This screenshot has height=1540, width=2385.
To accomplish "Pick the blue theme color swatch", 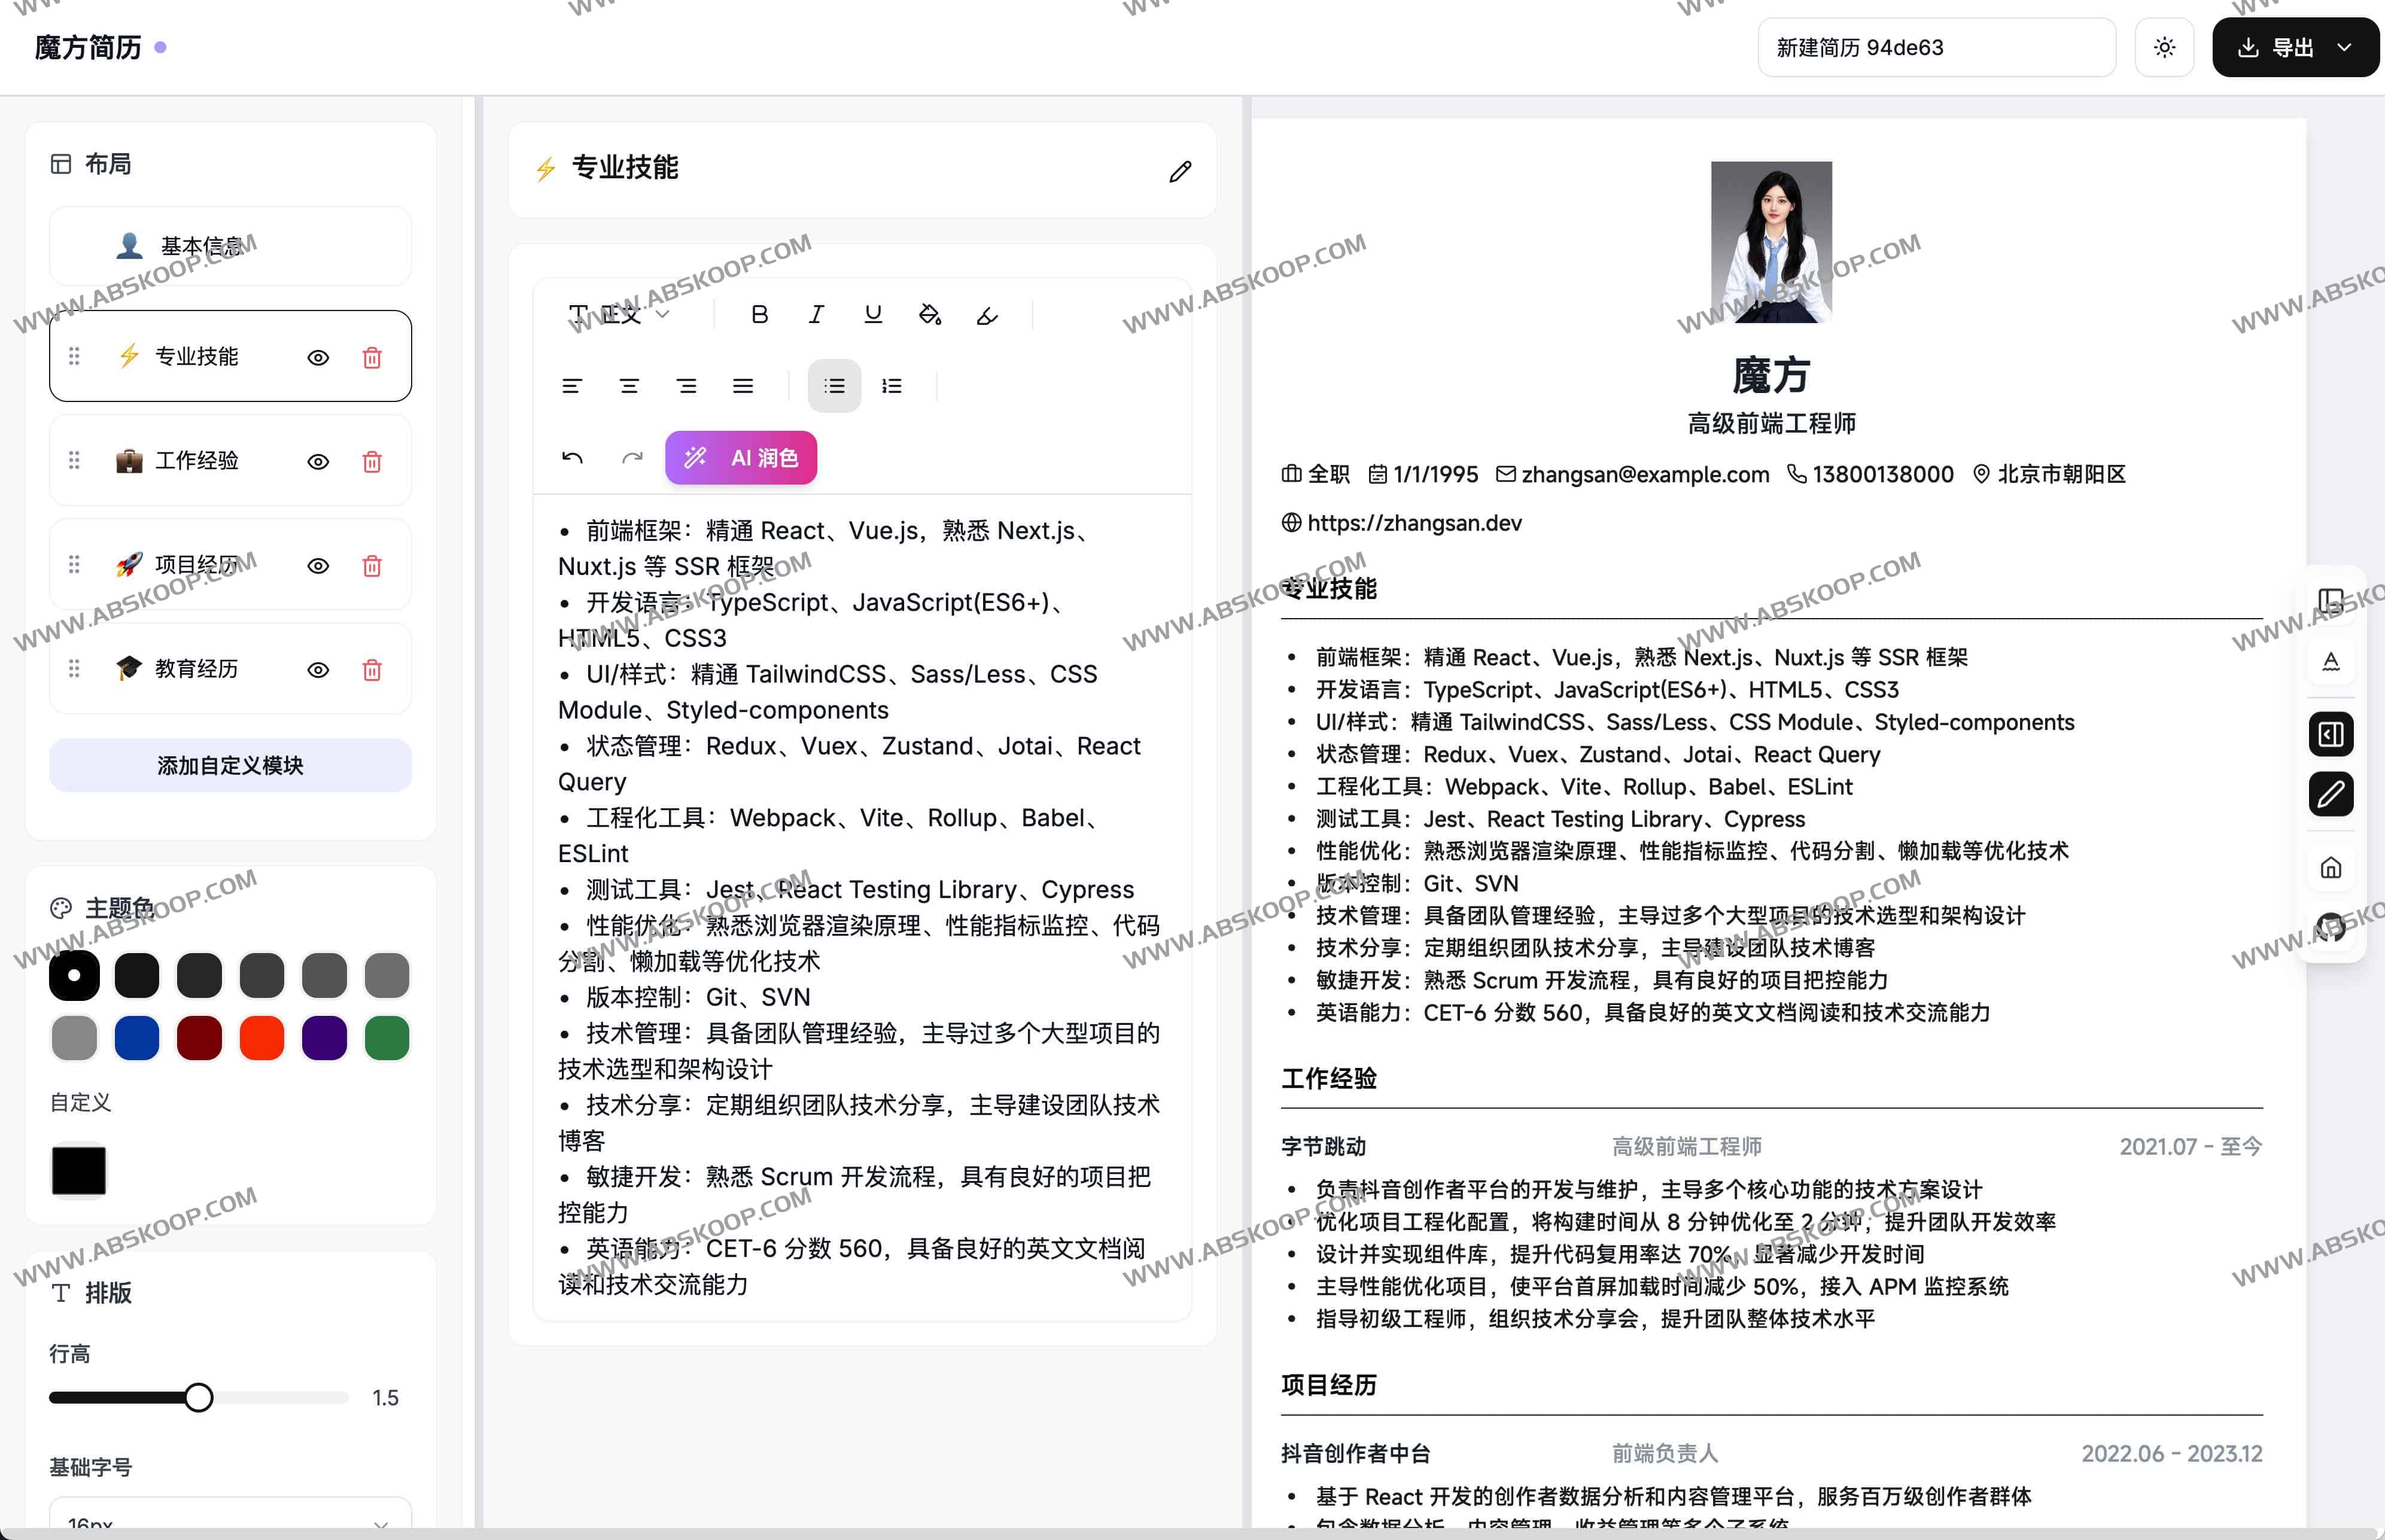I will [136, 1038].
